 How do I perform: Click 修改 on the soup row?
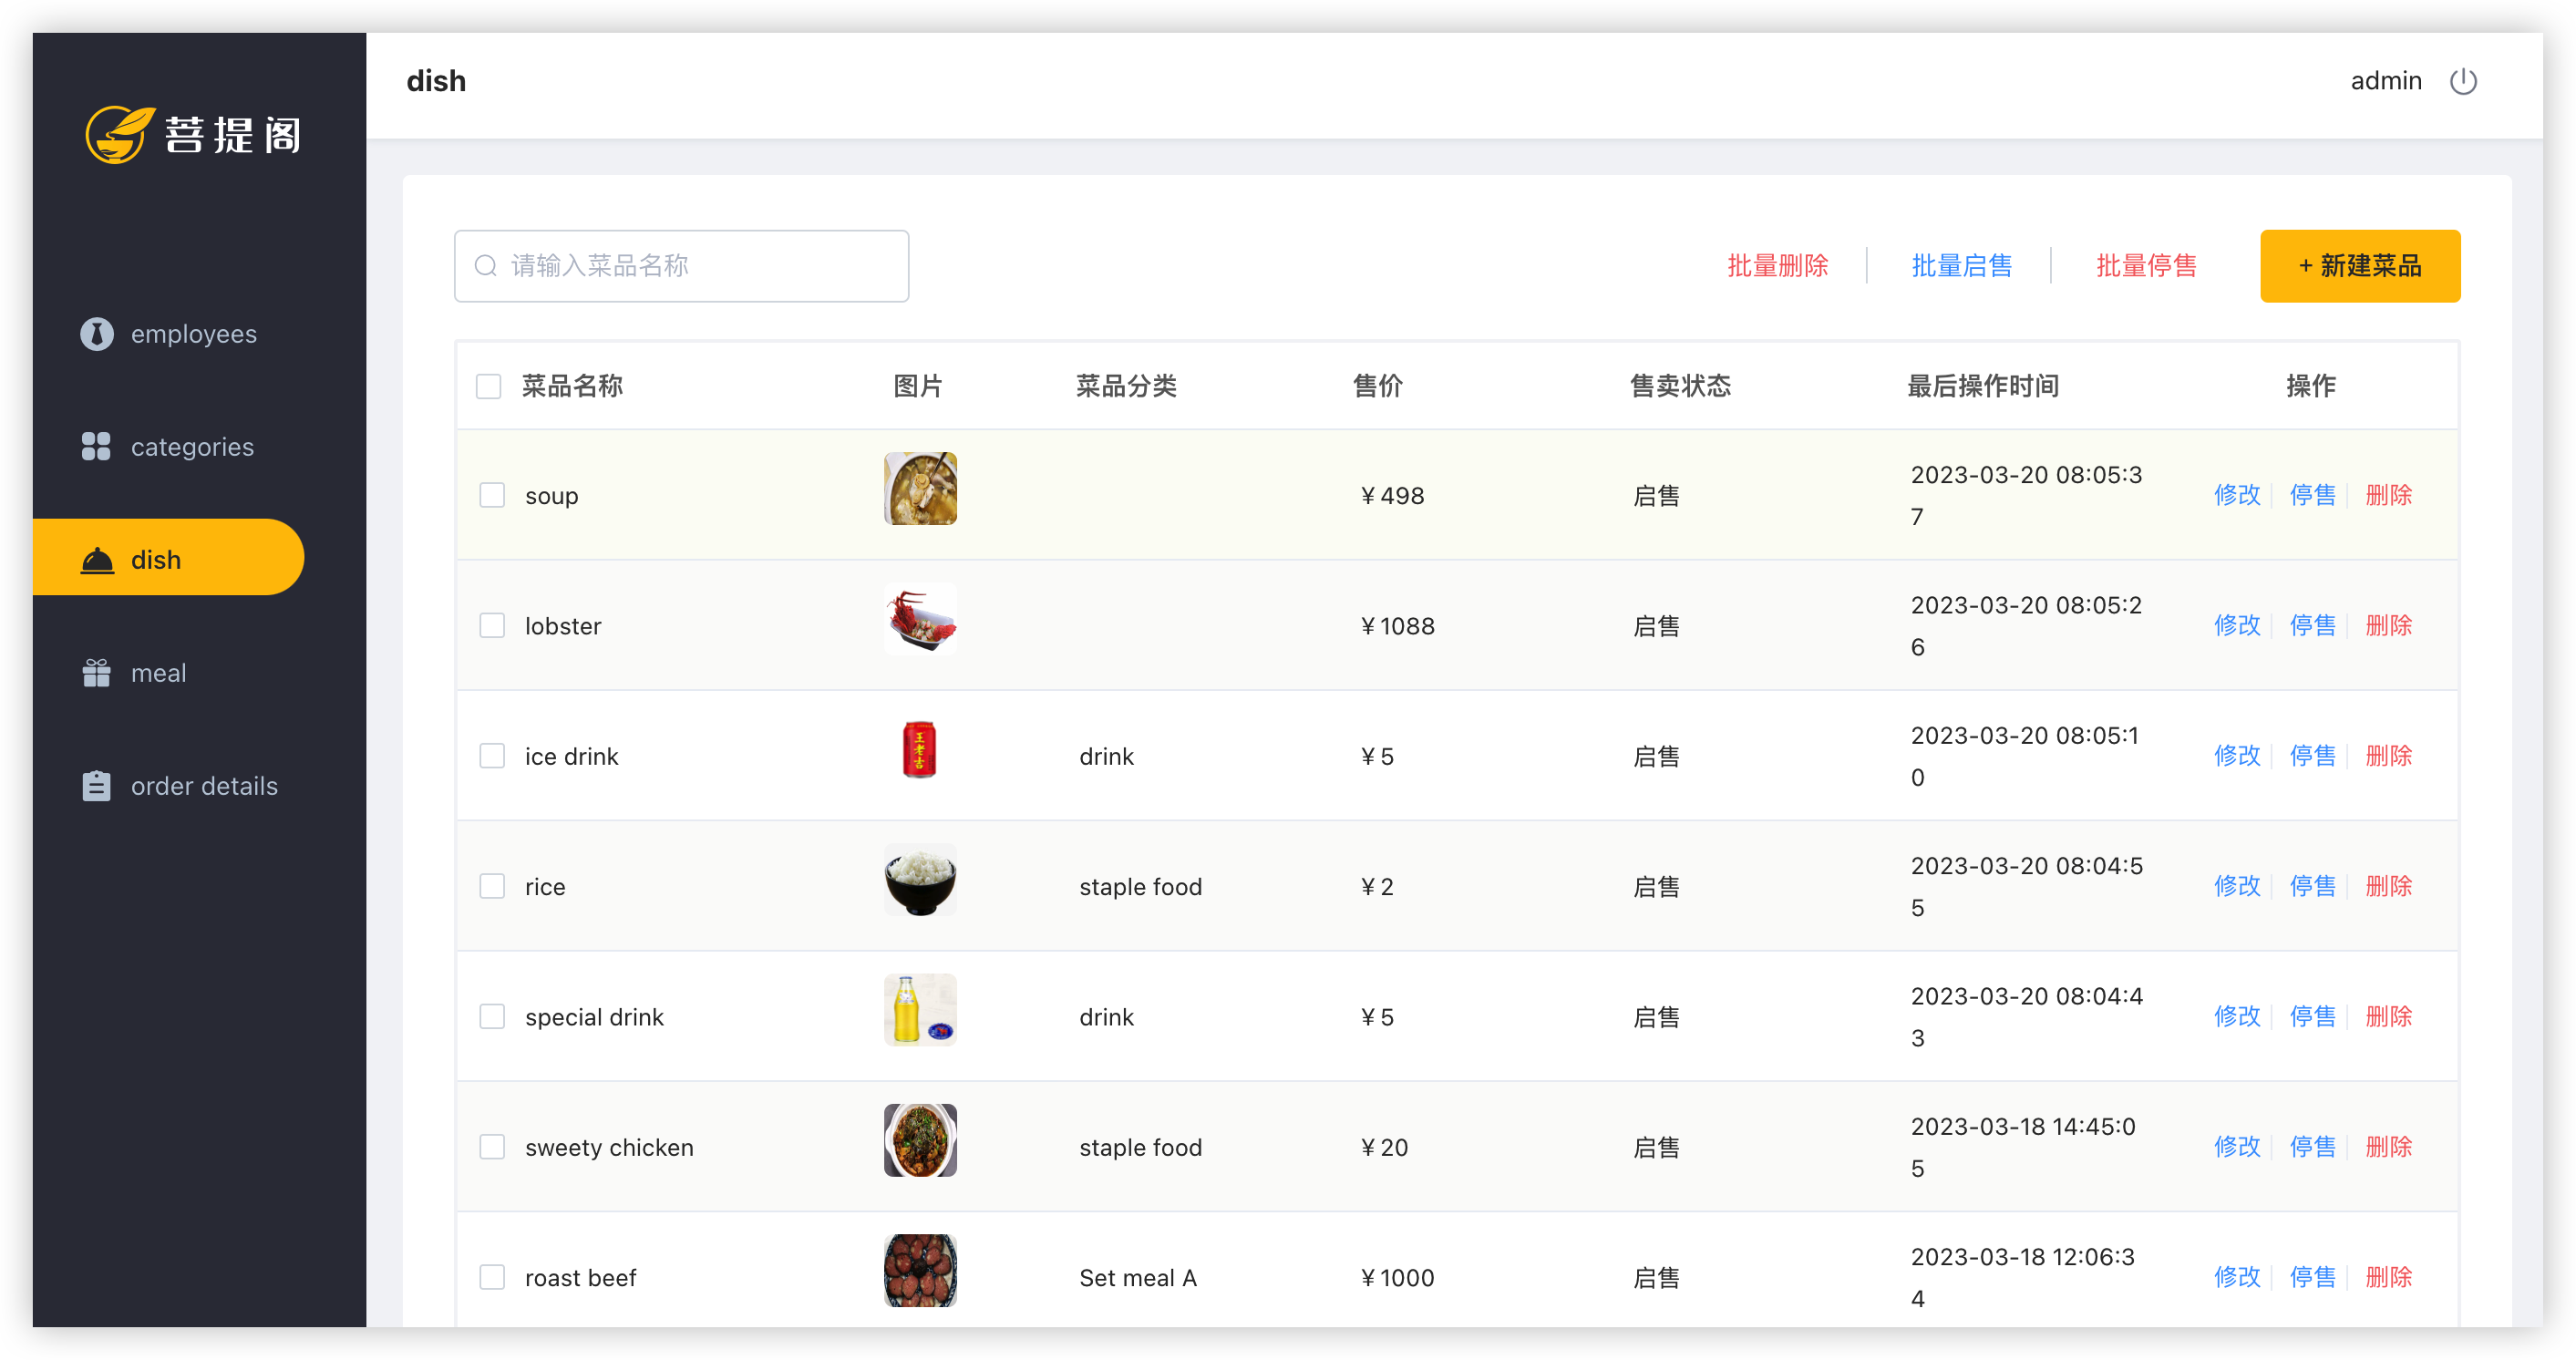(x=2237, y=494)
